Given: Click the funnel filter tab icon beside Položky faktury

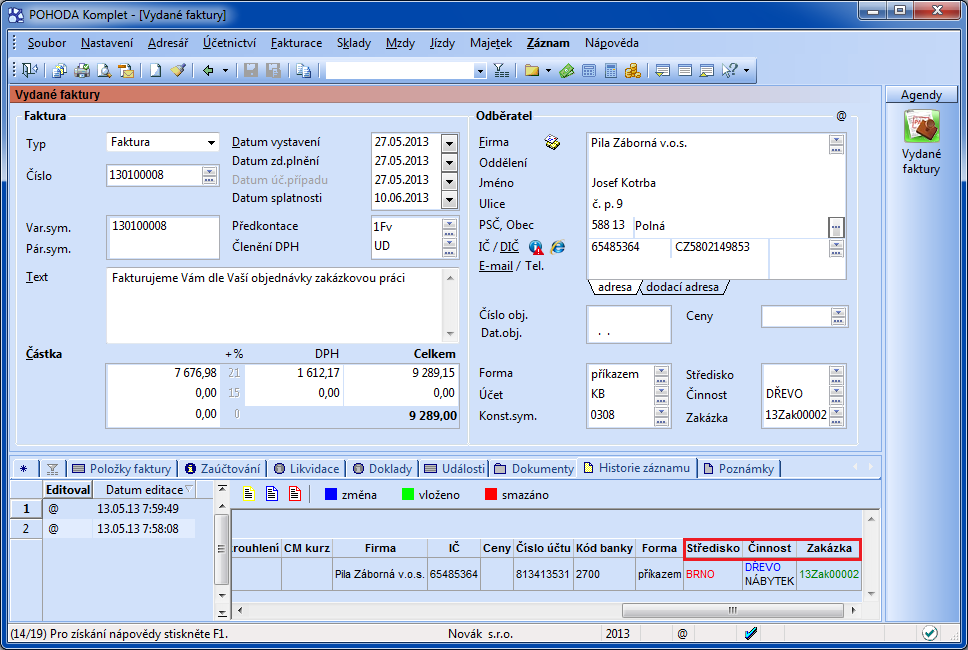Looking at the screenshot, I should [52, 469].
